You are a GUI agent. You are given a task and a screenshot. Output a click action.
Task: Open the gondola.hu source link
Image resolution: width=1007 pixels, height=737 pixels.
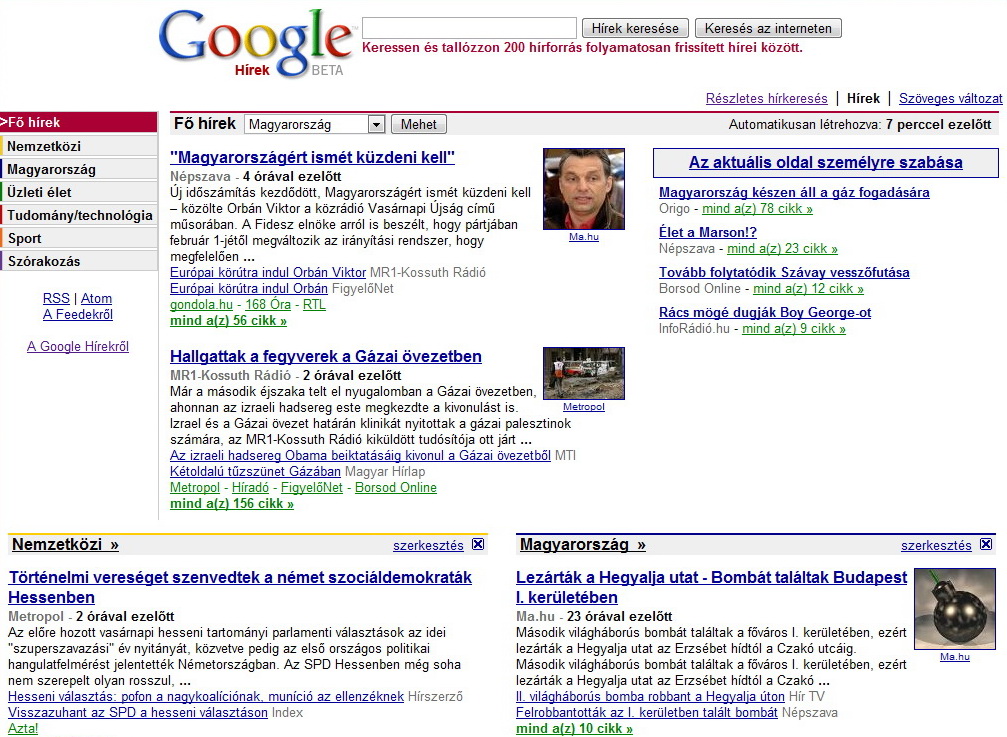tap(201, 305)
